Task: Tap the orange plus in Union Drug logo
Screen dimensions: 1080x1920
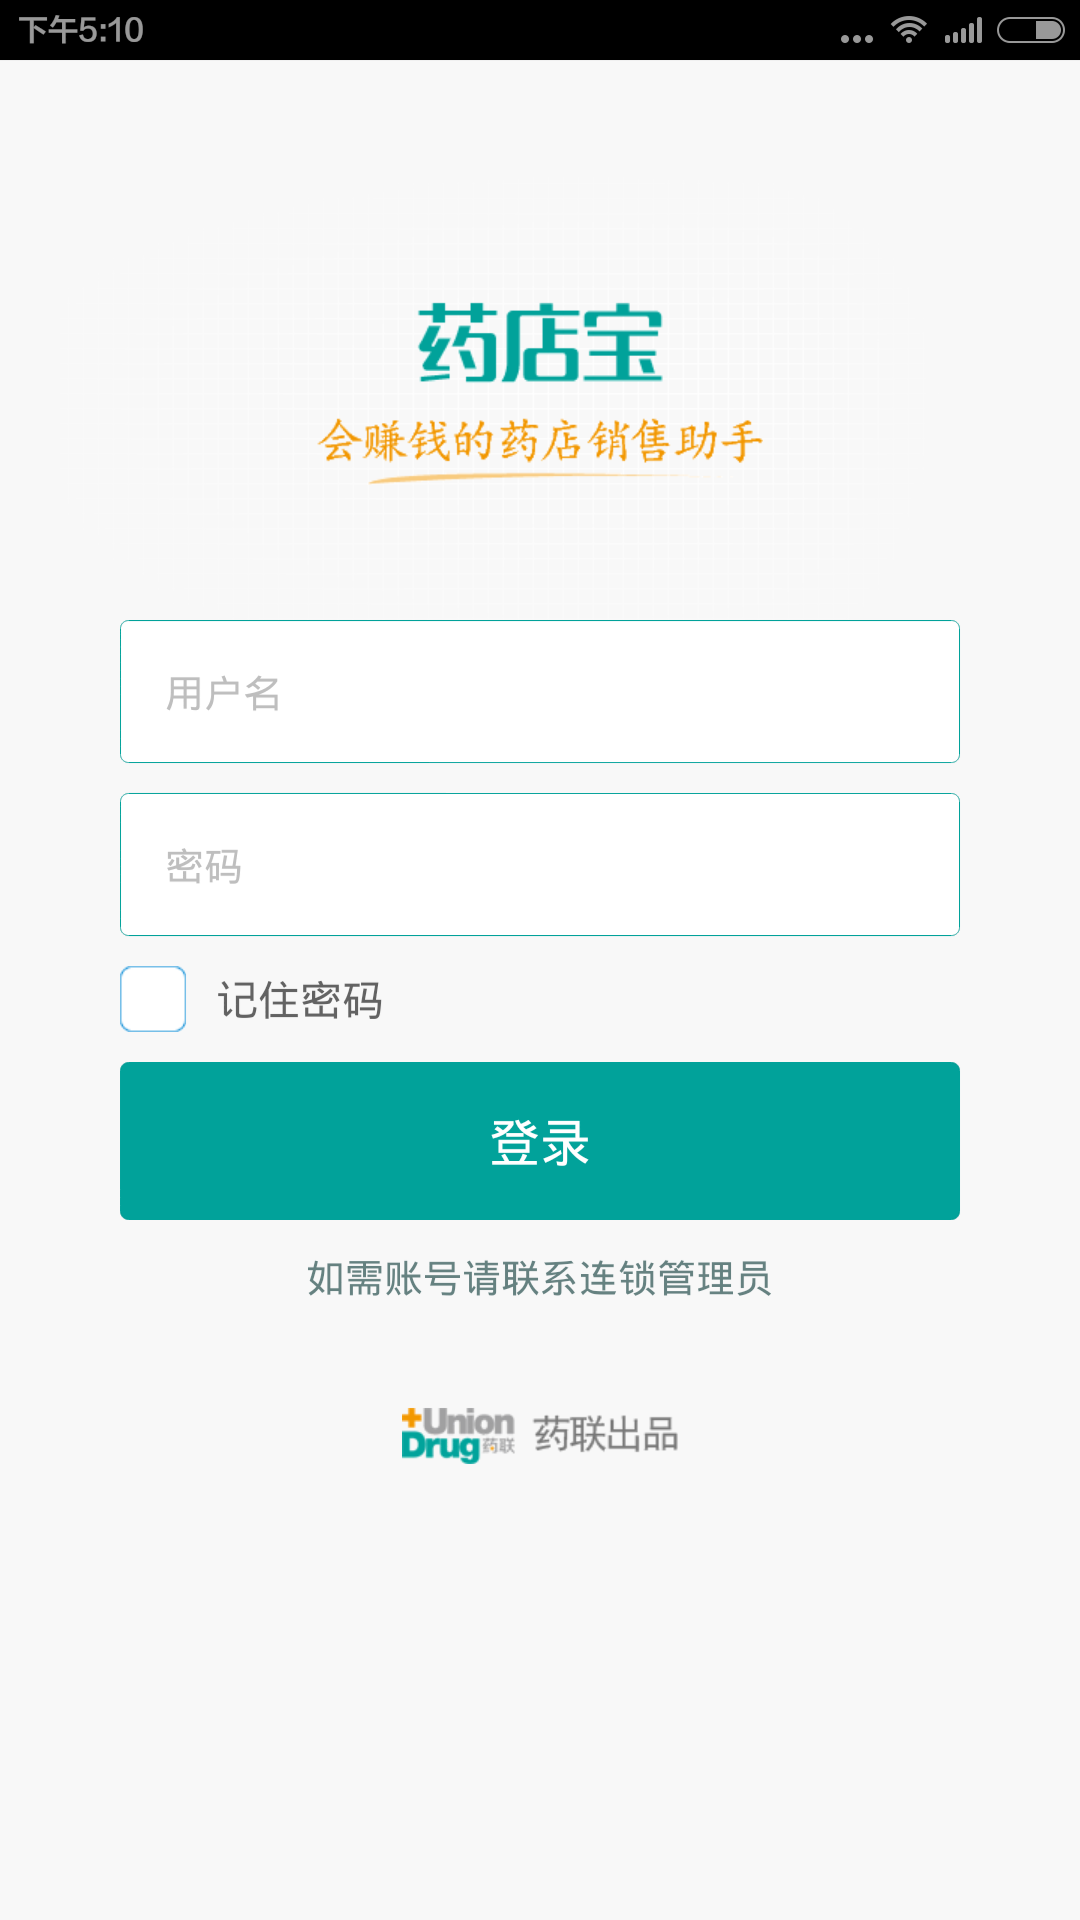Action: click(411, 1418)
